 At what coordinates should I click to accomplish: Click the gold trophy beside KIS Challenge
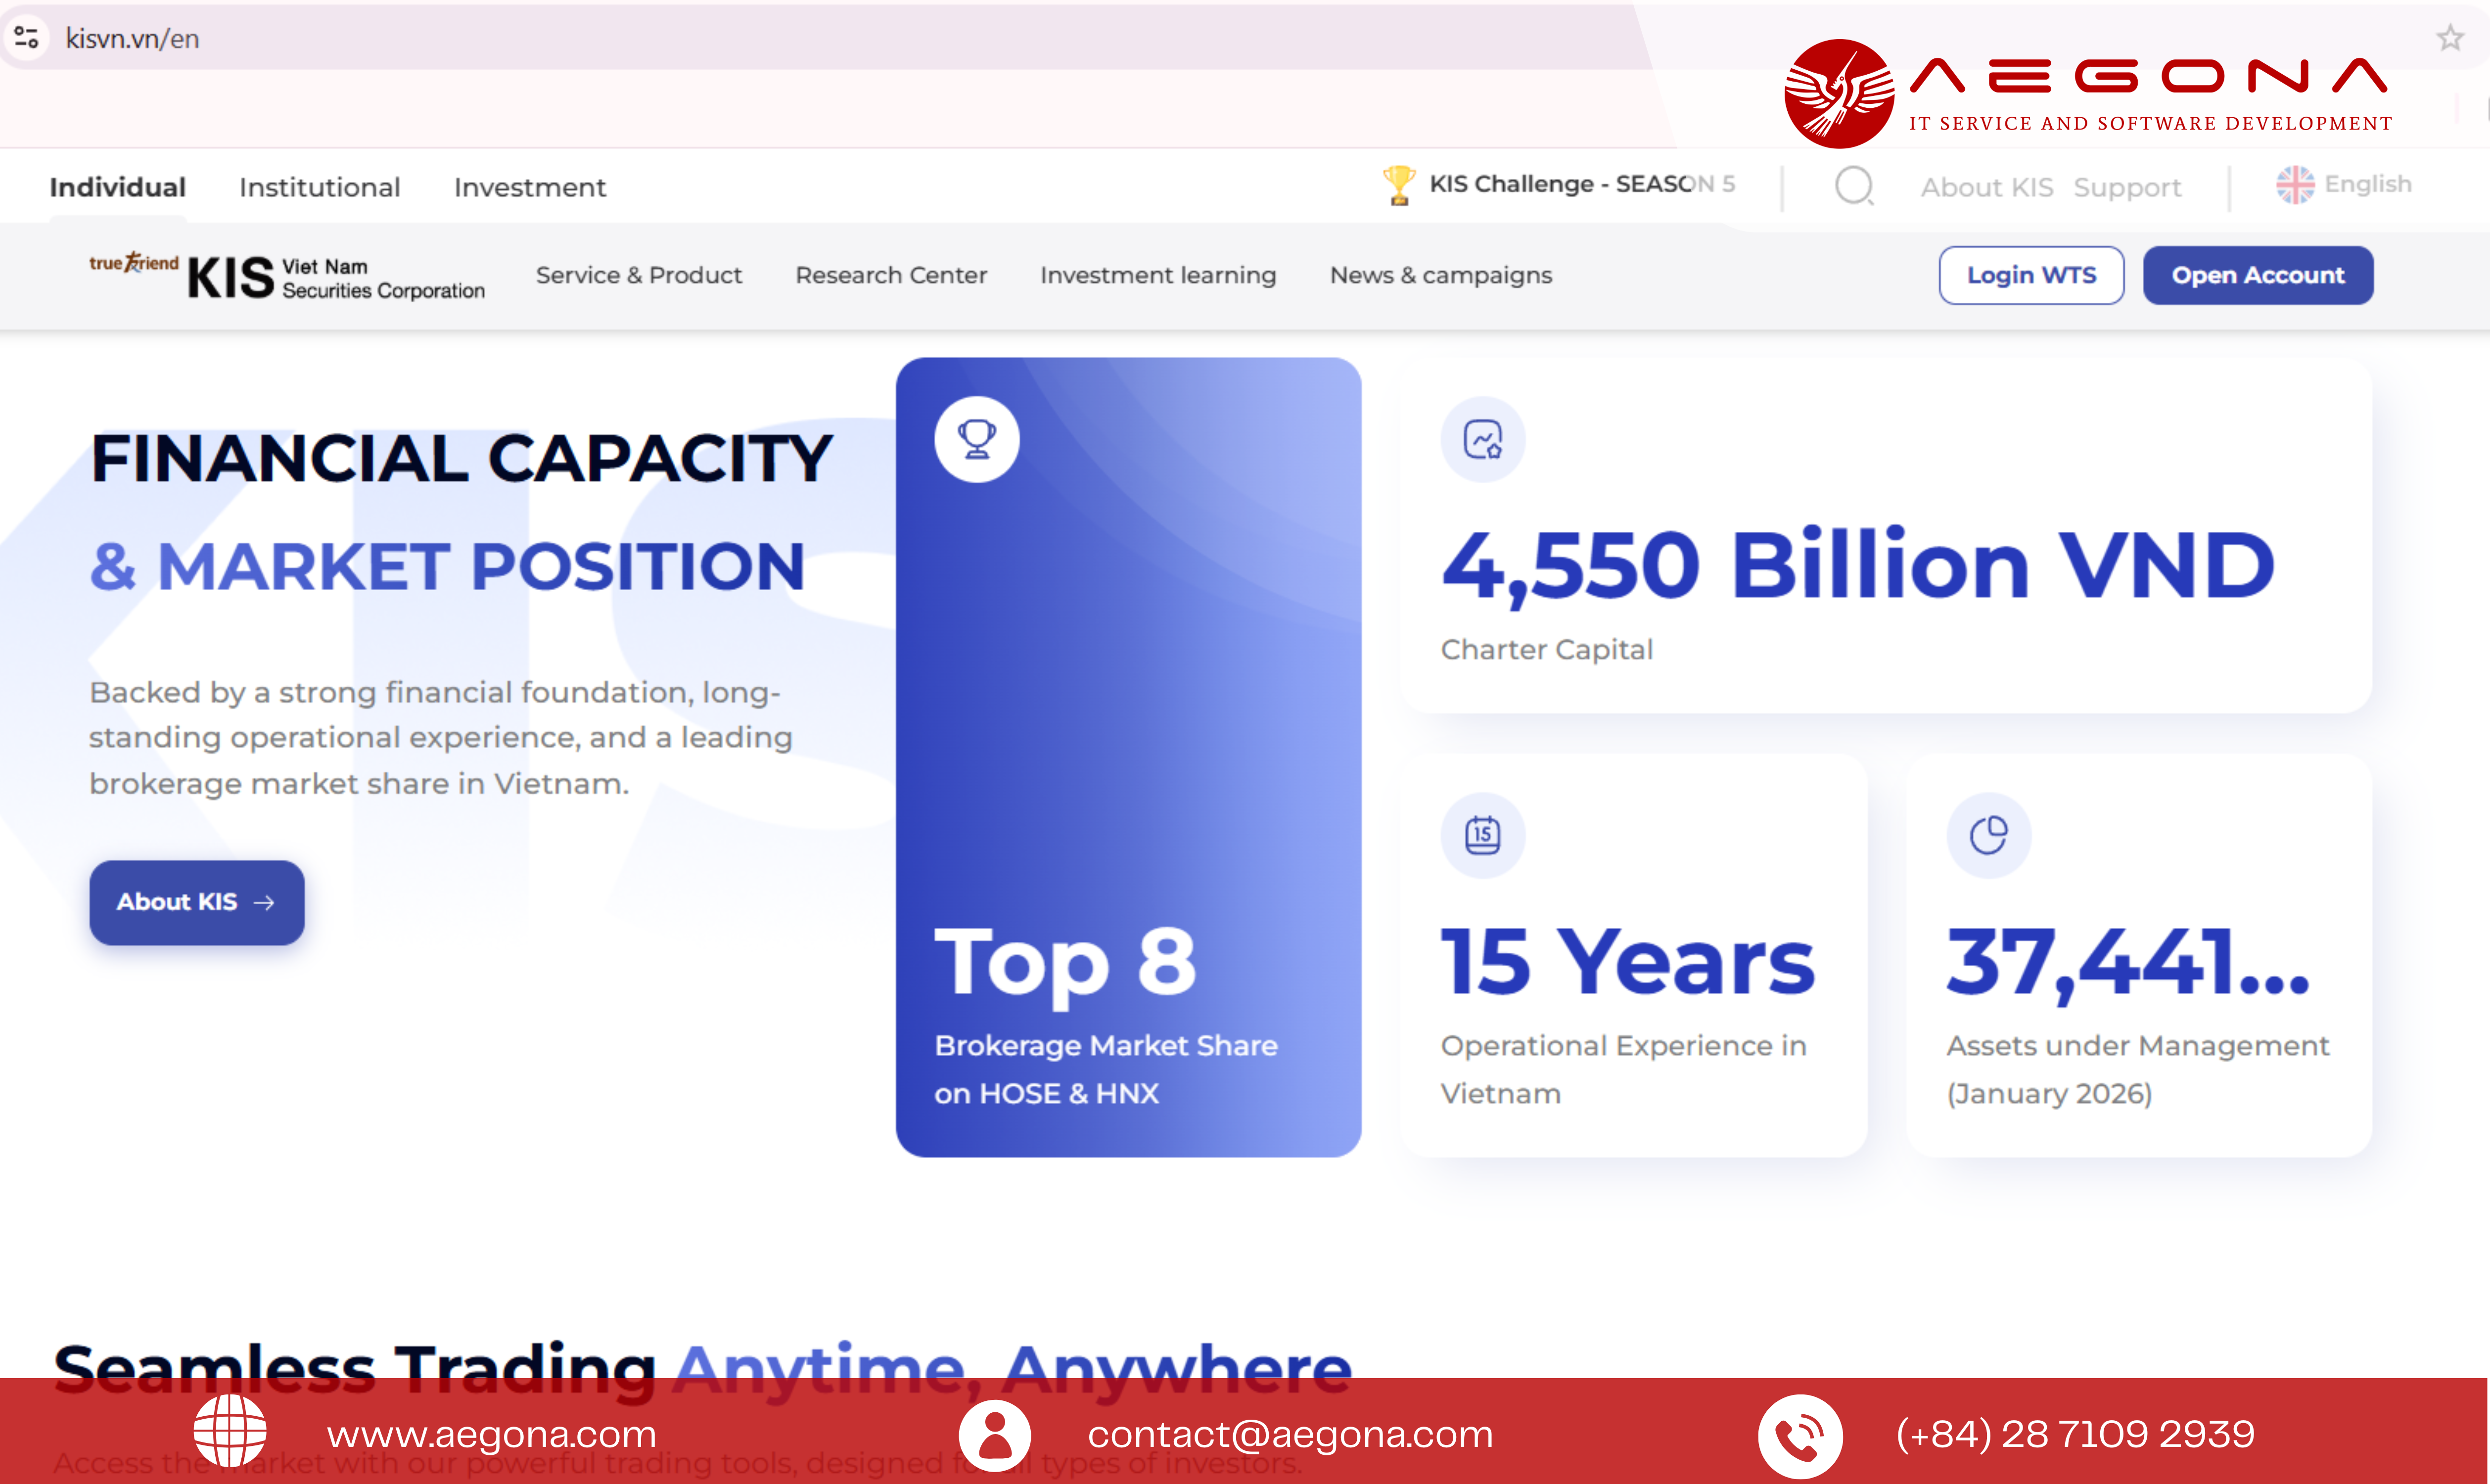(1398, 185)
